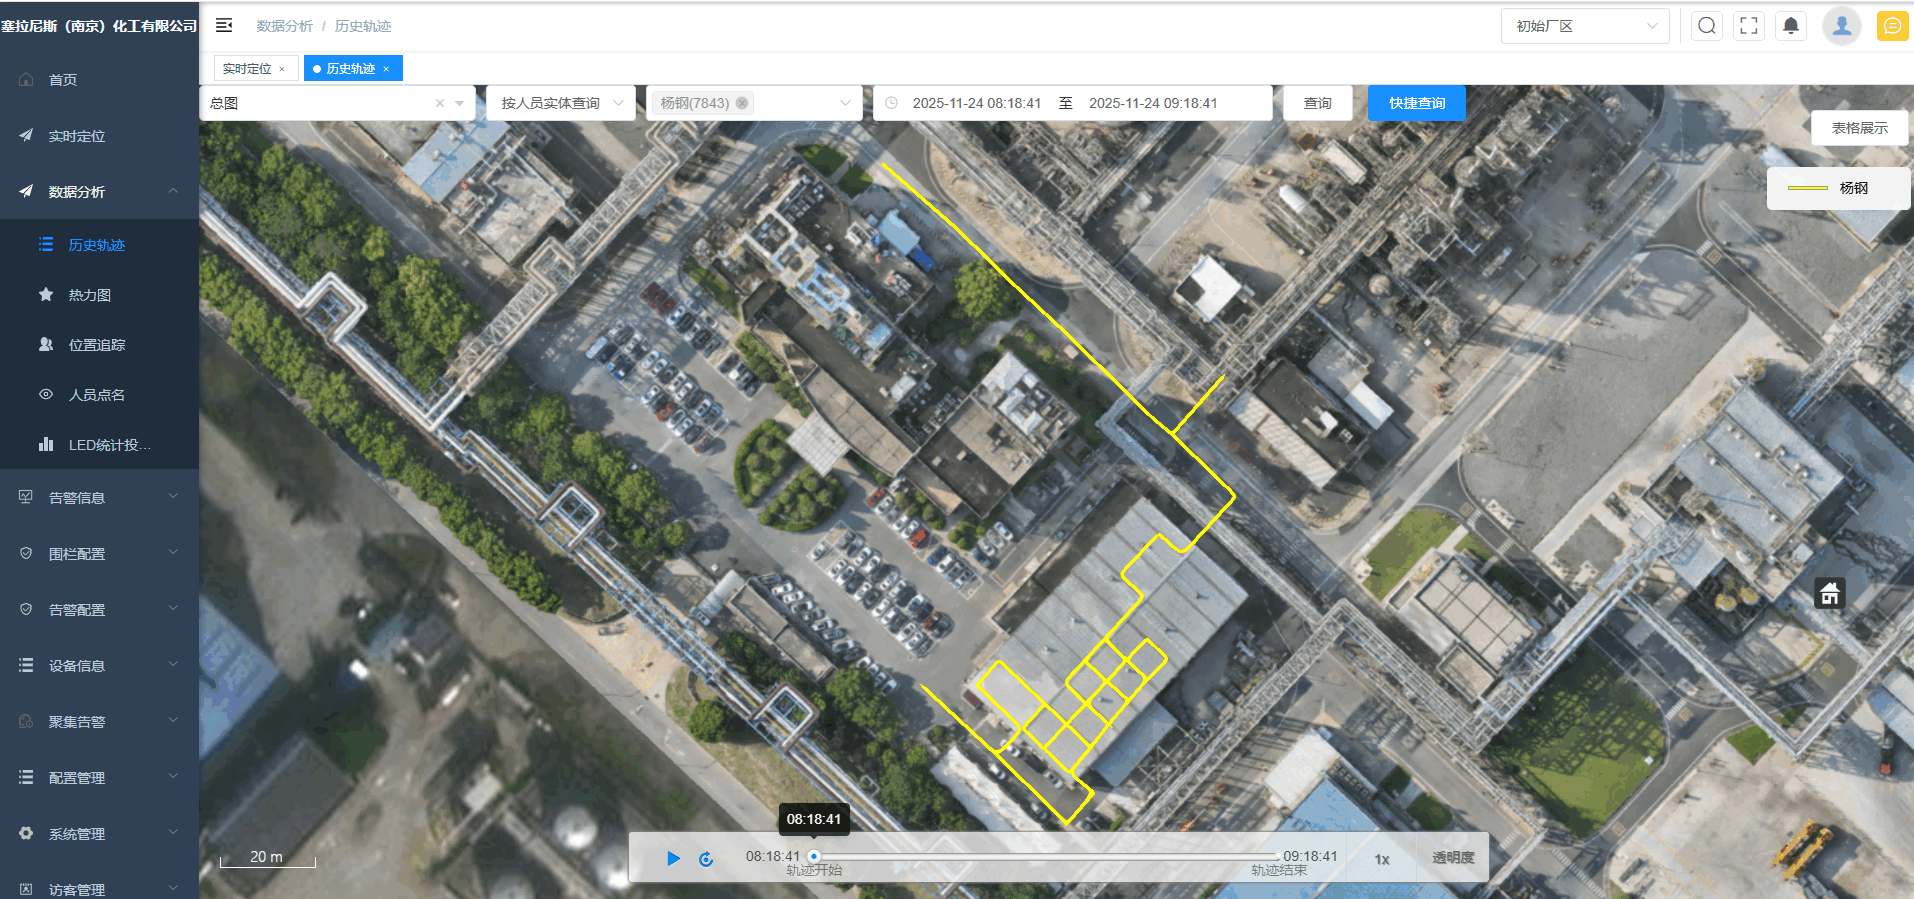1914x899 pixels.
Task: Click the yellow chat message icon
Action: (x=1892, y=26)
